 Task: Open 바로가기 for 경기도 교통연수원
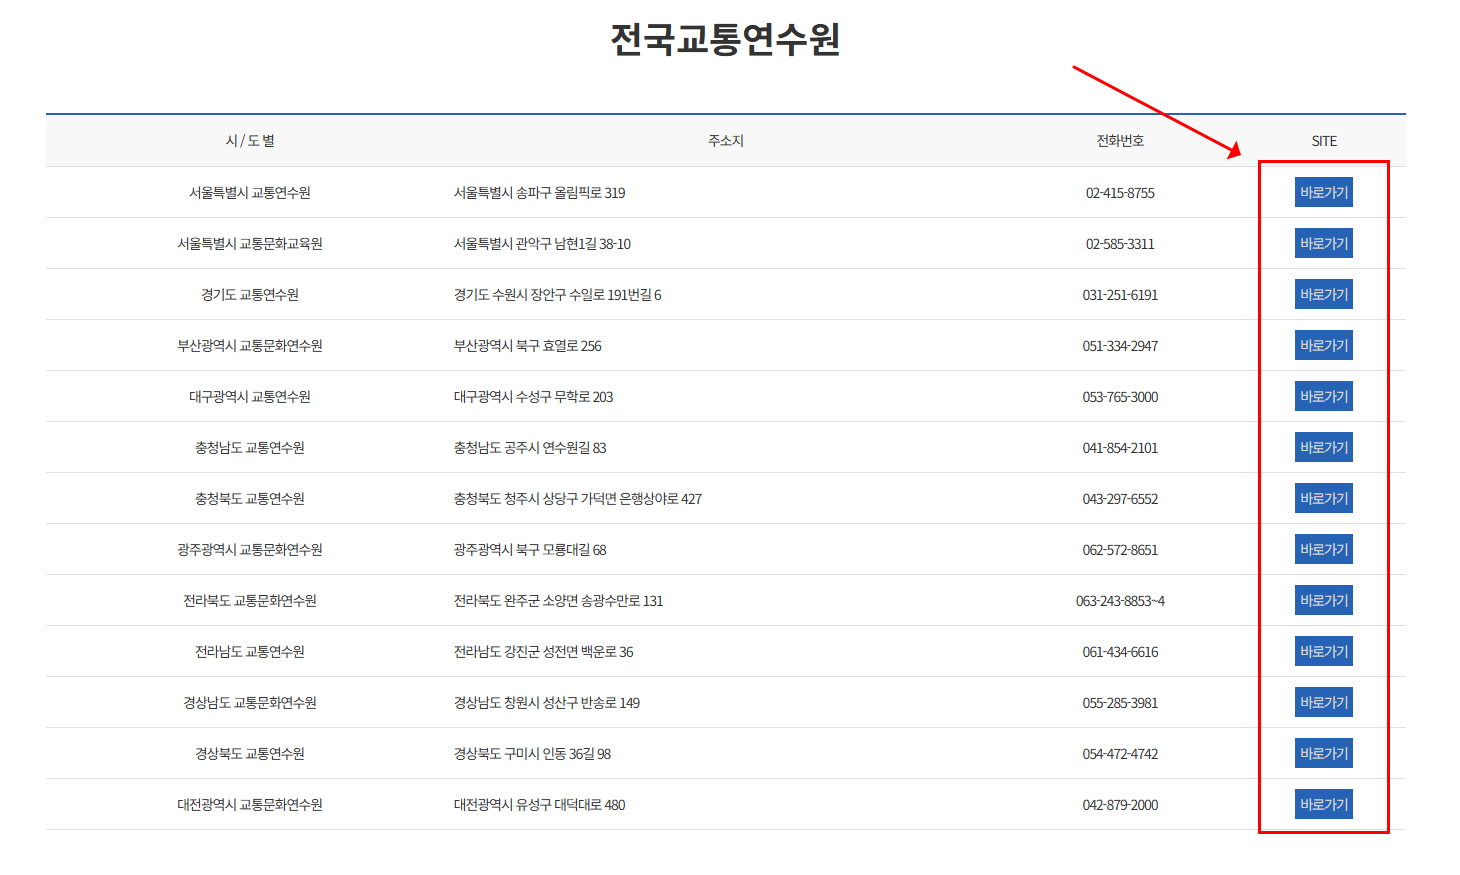pos(1323,294)
